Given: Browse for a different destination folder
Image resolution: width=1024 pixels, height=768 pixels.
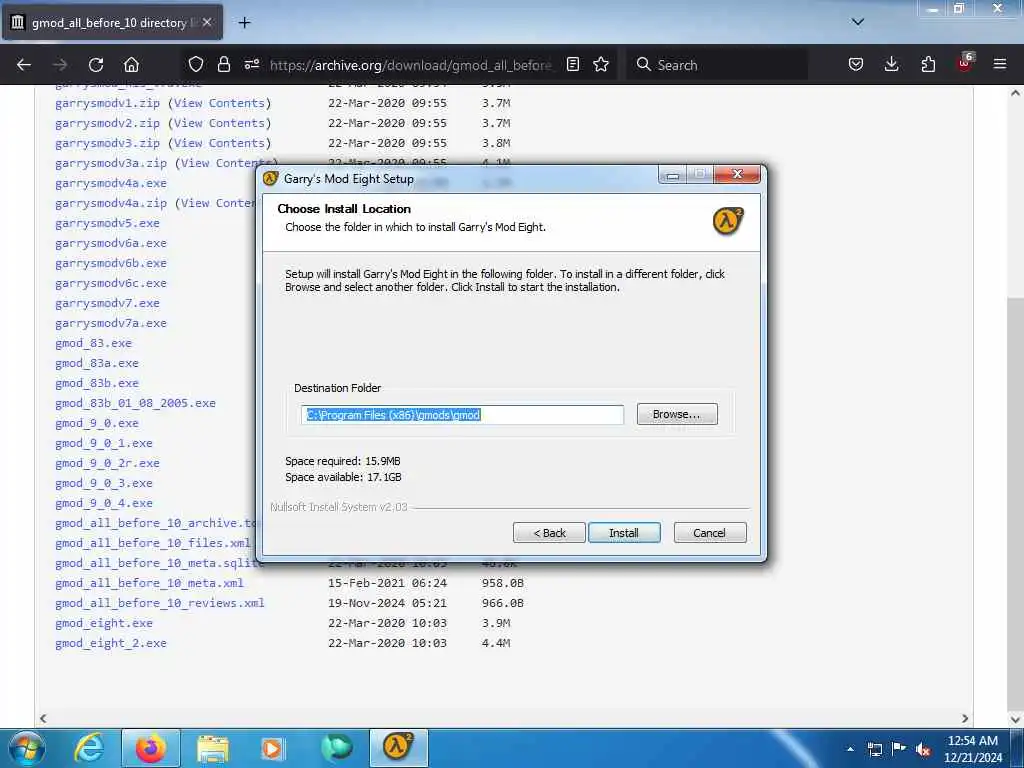Looking at the screenshot, I should [677, 414].
